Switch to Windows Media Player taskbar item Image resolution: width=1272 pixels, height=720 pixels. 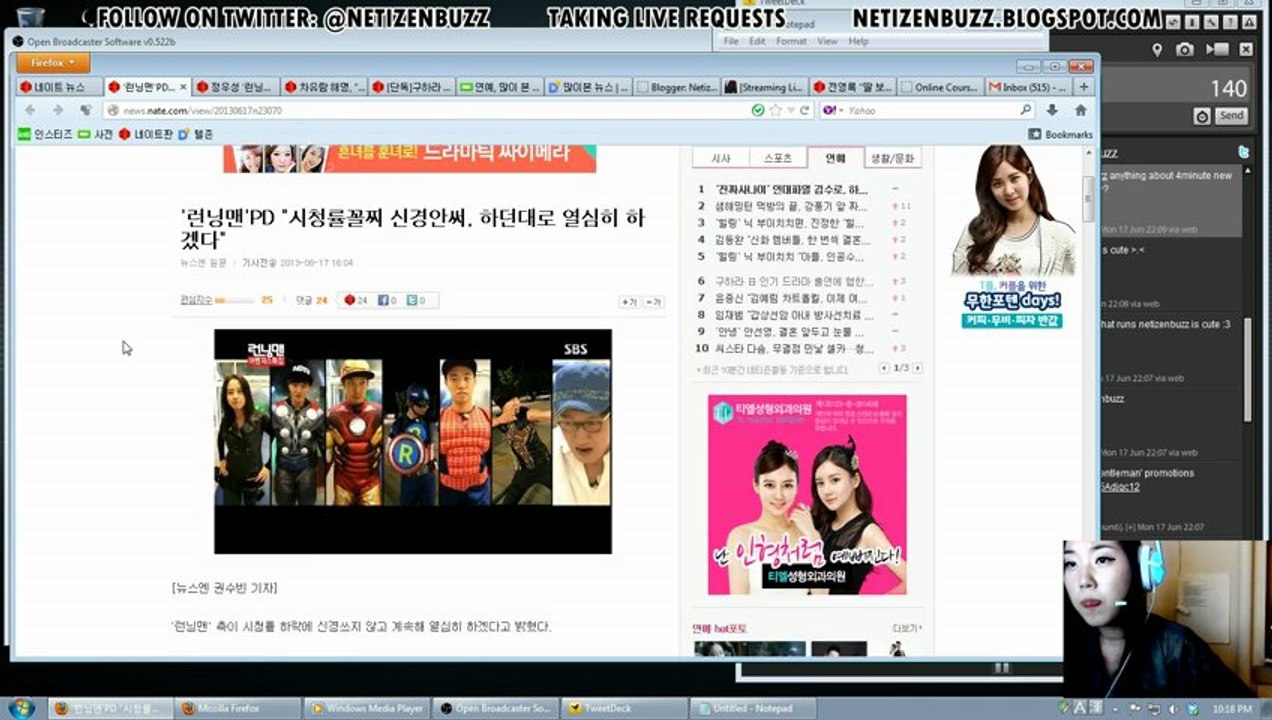click(x=367, y=708)
